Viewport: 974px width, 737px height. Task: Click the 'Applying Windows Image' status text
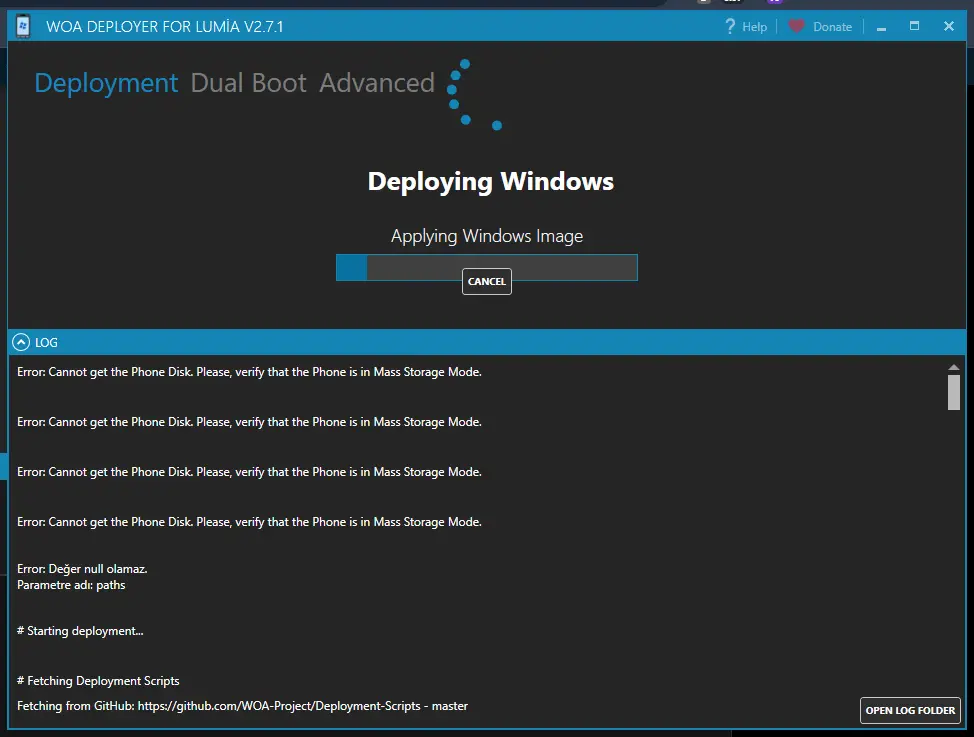coord(487,236)
